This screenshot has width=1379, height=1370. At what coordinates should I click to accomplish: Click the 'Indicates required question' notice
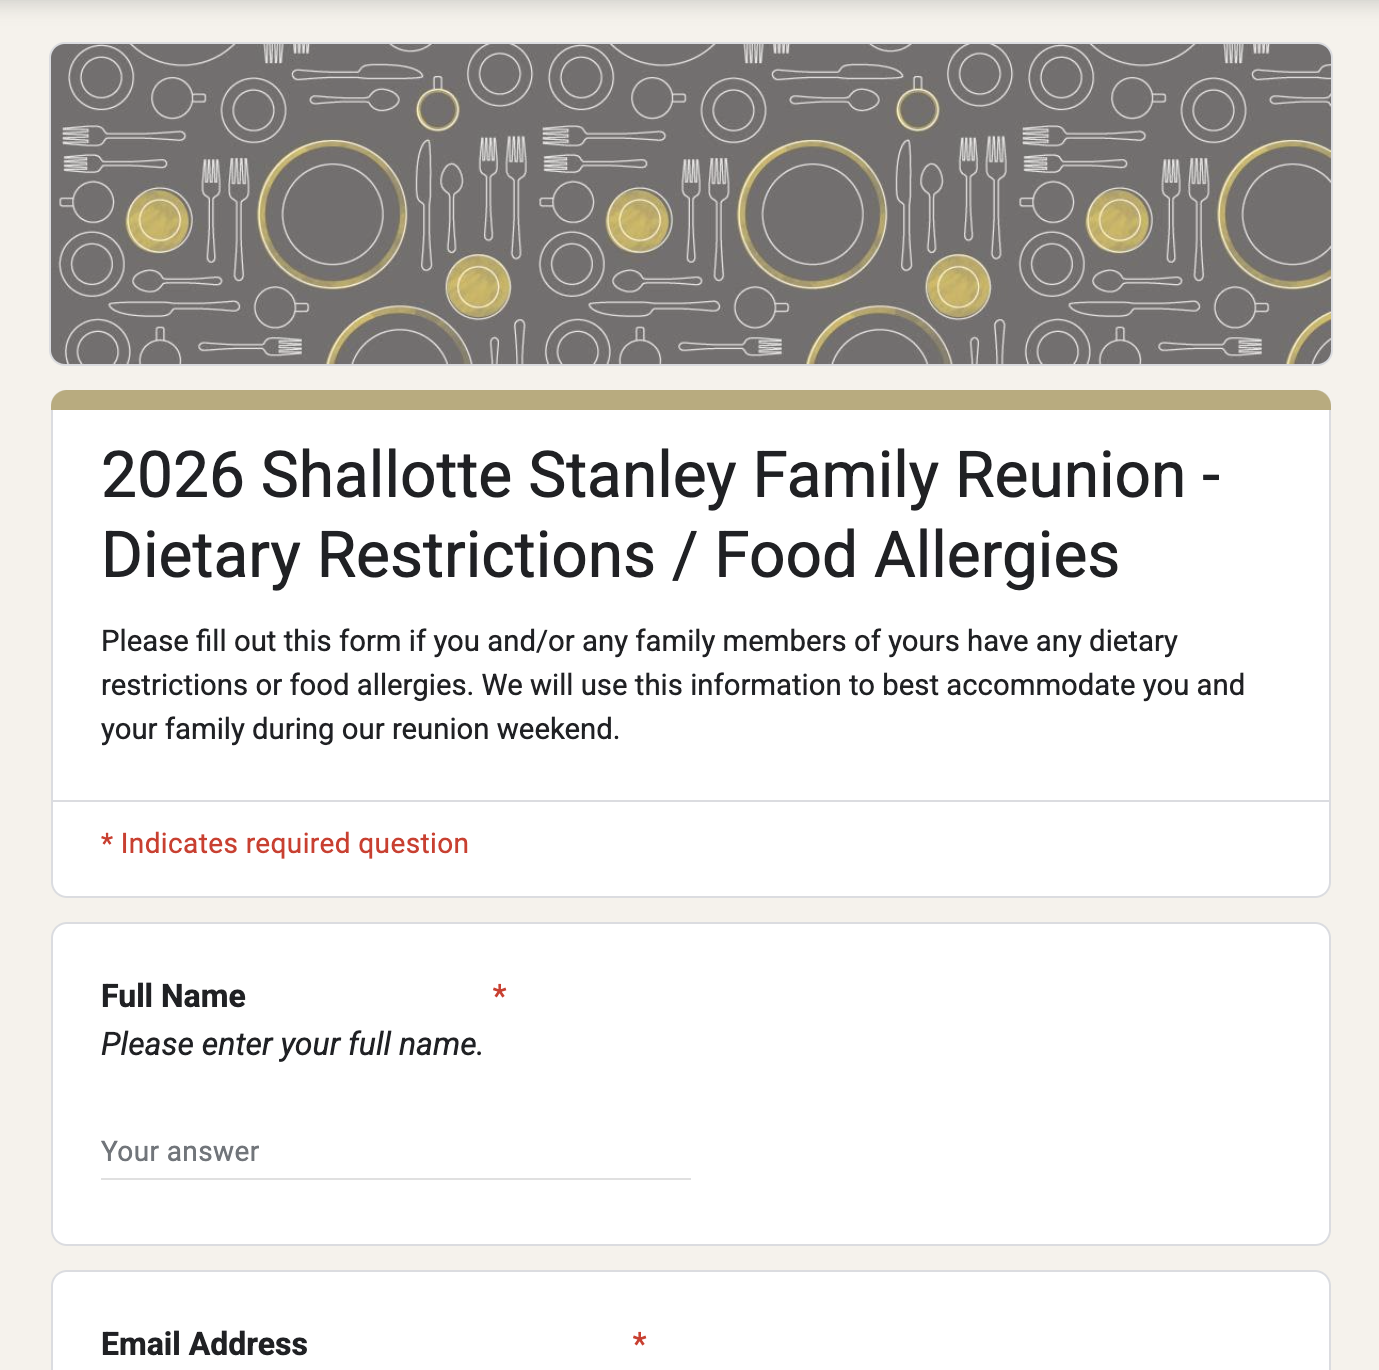tap(285, 843)
